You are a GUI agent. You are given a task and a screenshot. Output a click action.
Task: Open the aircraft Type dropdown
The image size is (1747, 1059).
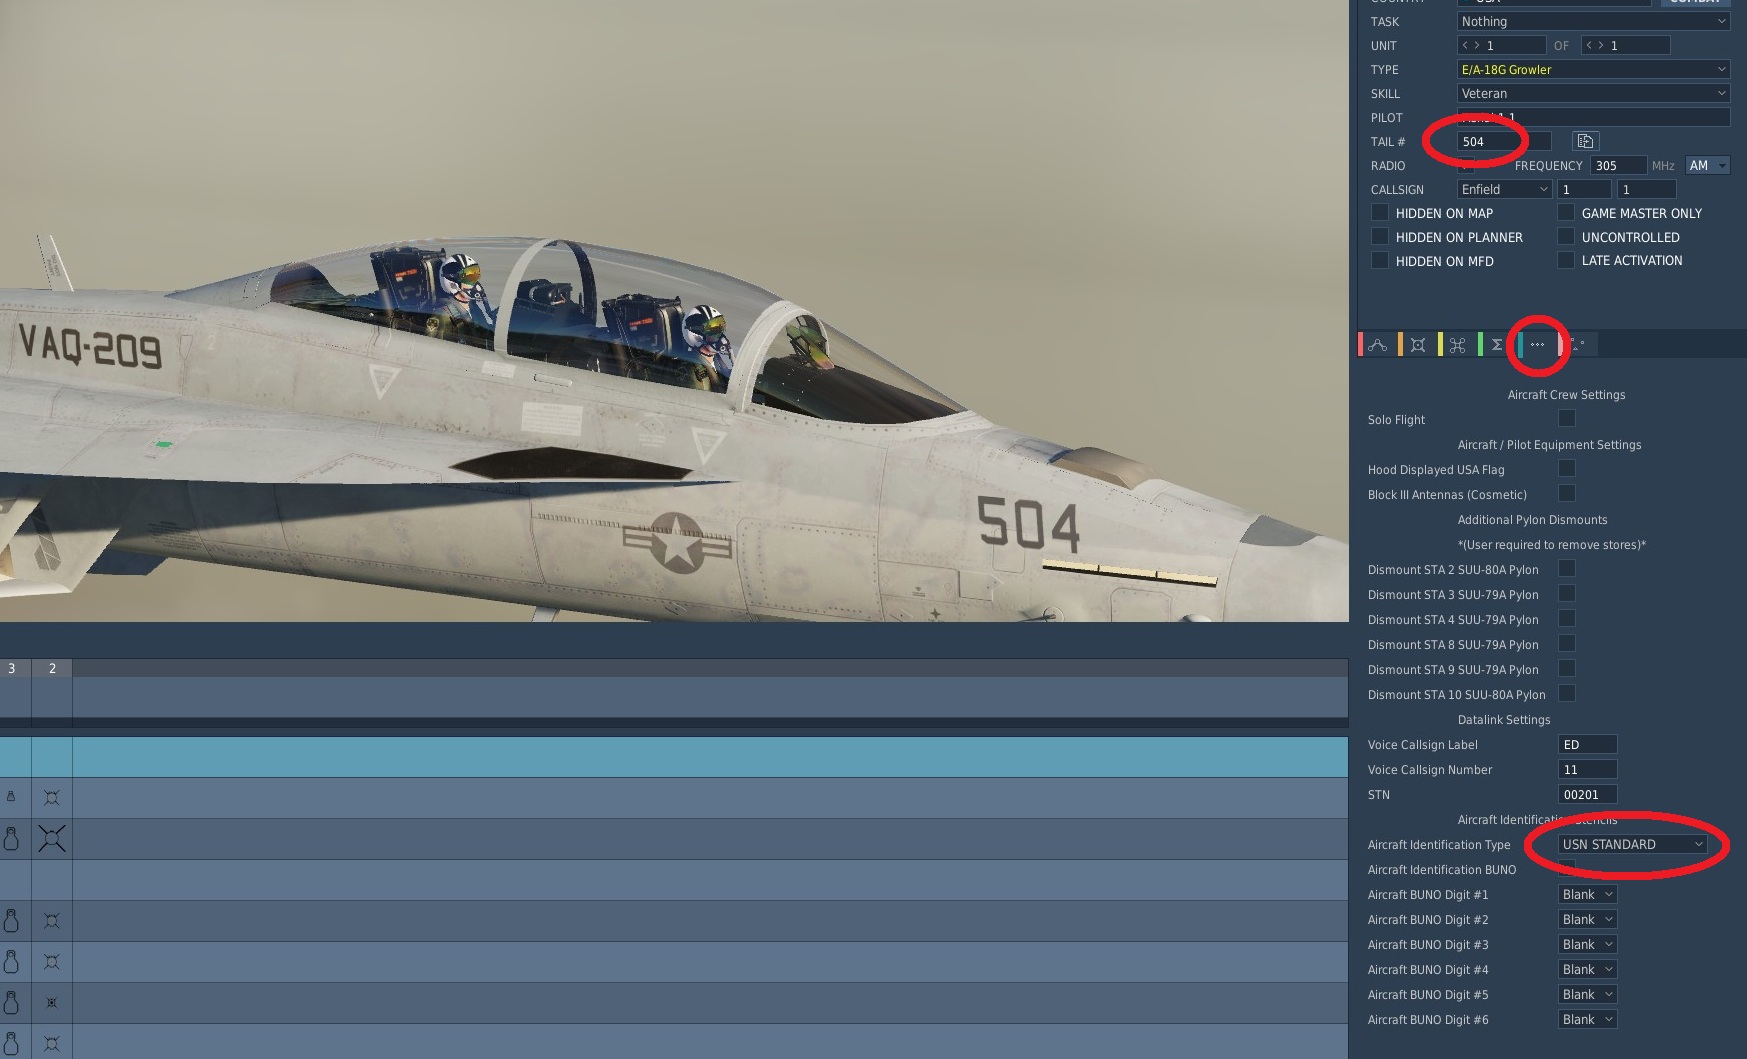(1593, 69)
